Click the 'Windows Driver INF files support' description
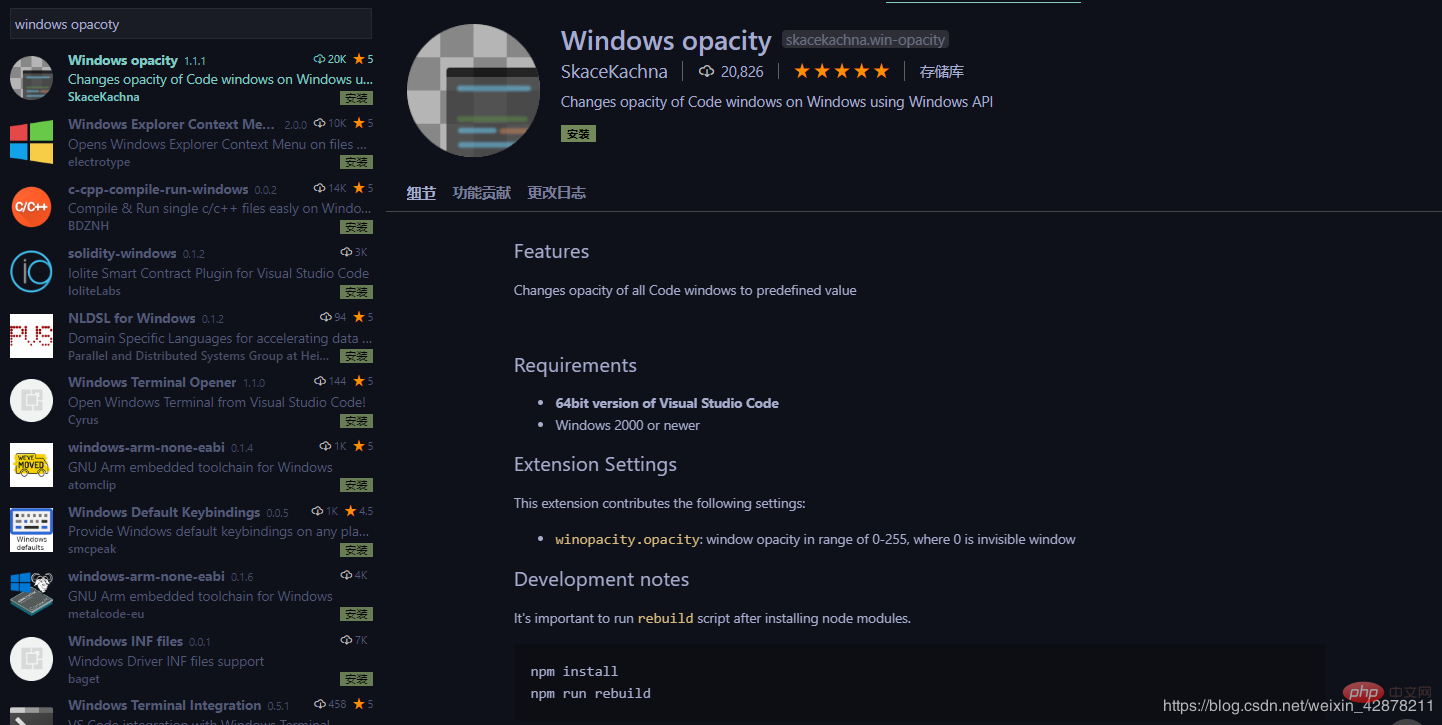 tap(166, 661)
